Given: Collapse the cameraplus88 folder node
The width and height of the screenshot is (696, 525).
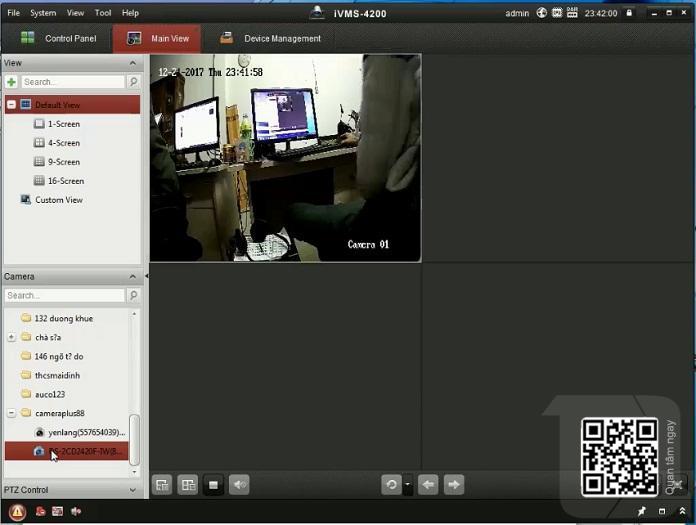Looking at the screenshot, I should (12, 413).
